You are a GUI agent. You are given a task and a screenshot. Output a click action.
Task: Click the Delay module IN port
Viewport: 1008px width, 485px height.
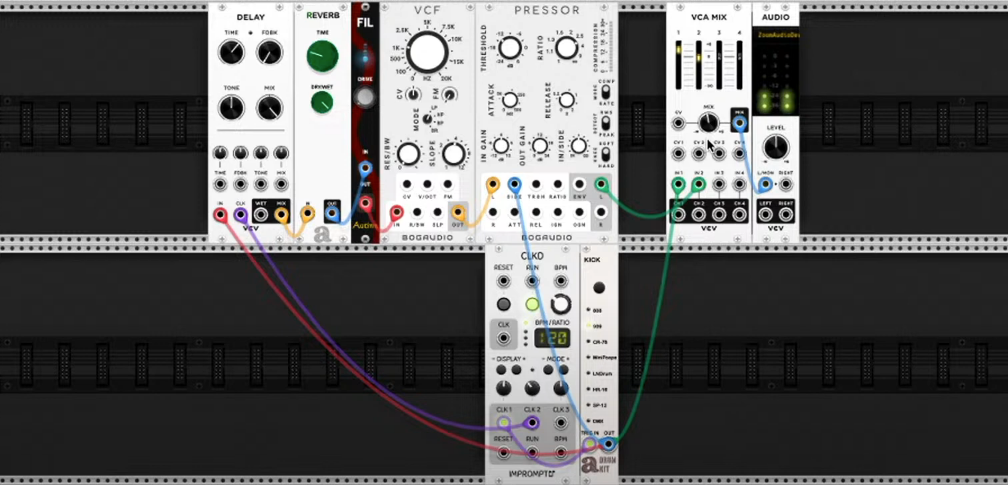click(220, 215)
